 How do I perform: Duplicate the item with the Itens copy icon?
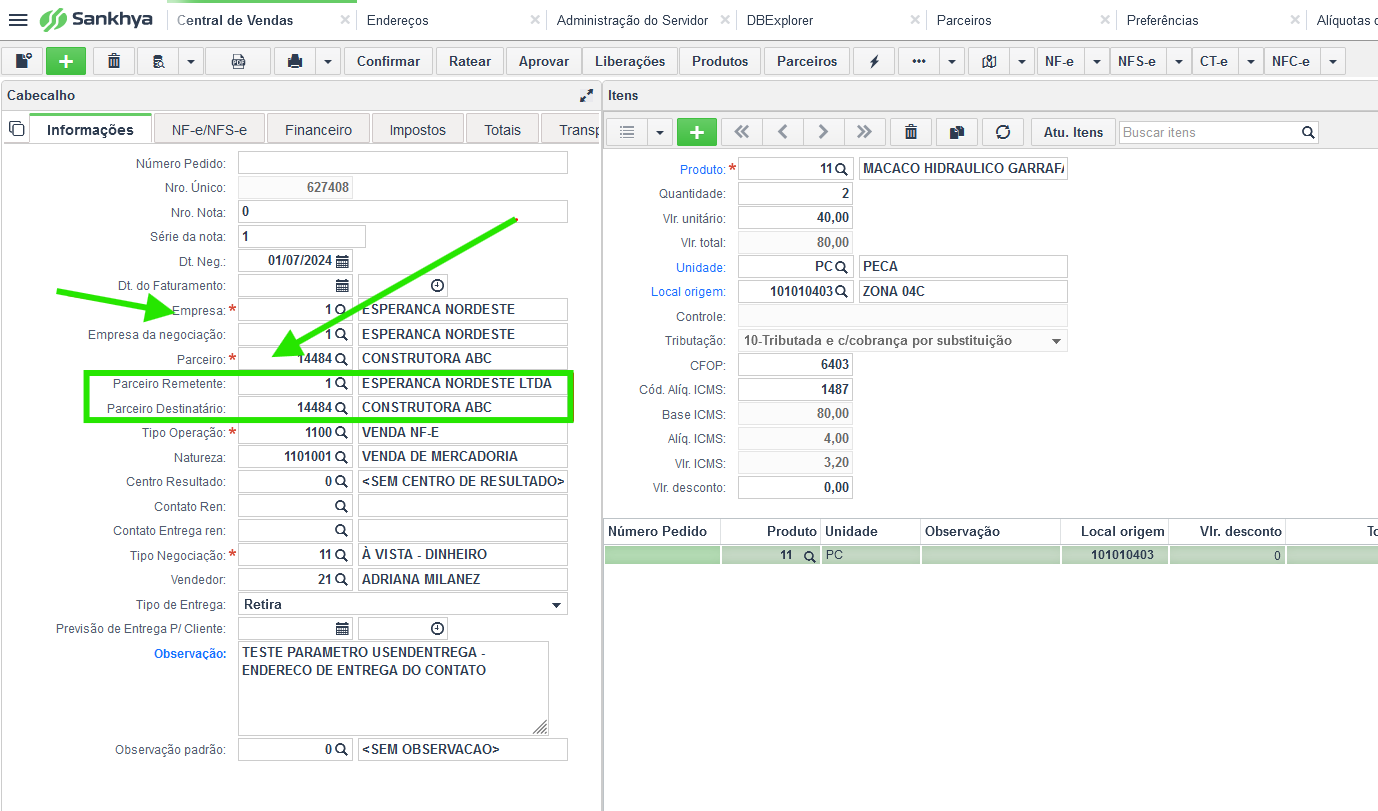[957, 132]
